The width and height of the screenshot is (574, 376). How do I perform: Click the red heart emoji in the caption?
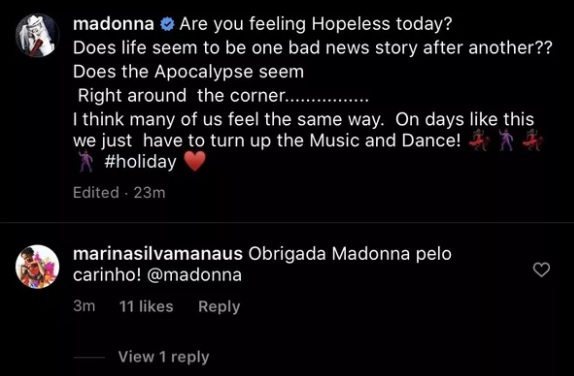pos(194,161)
